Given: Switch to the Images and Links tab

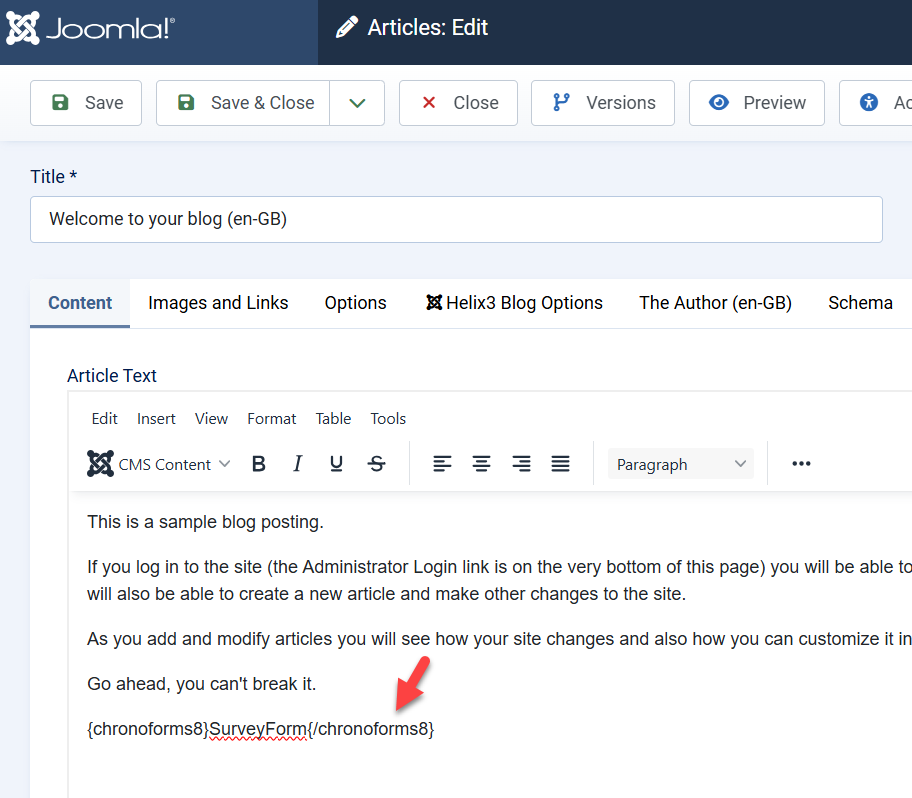Looking at the screenshot, I should click(217, 302).
